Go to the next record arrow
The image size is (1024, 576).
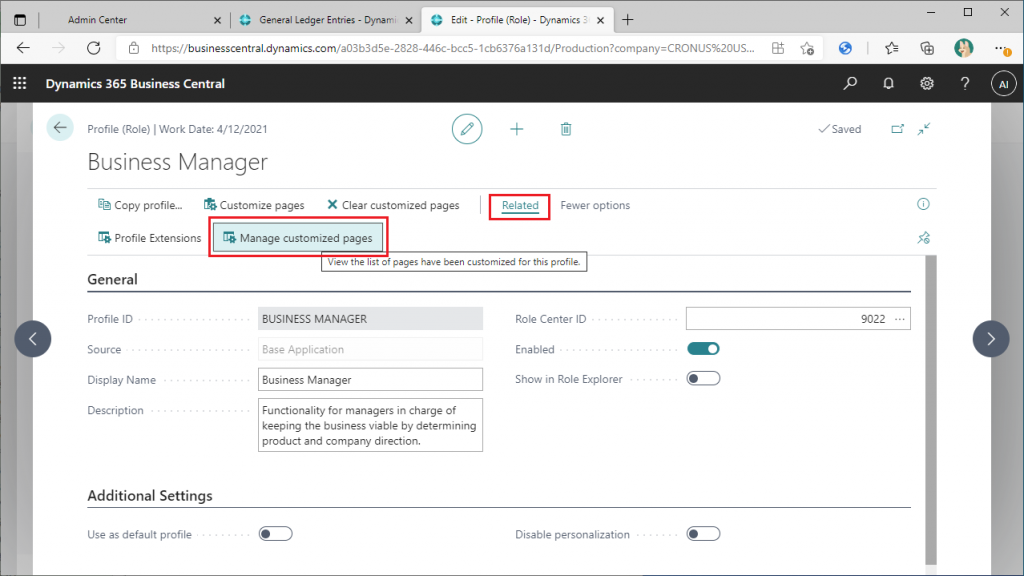(991, 338)
